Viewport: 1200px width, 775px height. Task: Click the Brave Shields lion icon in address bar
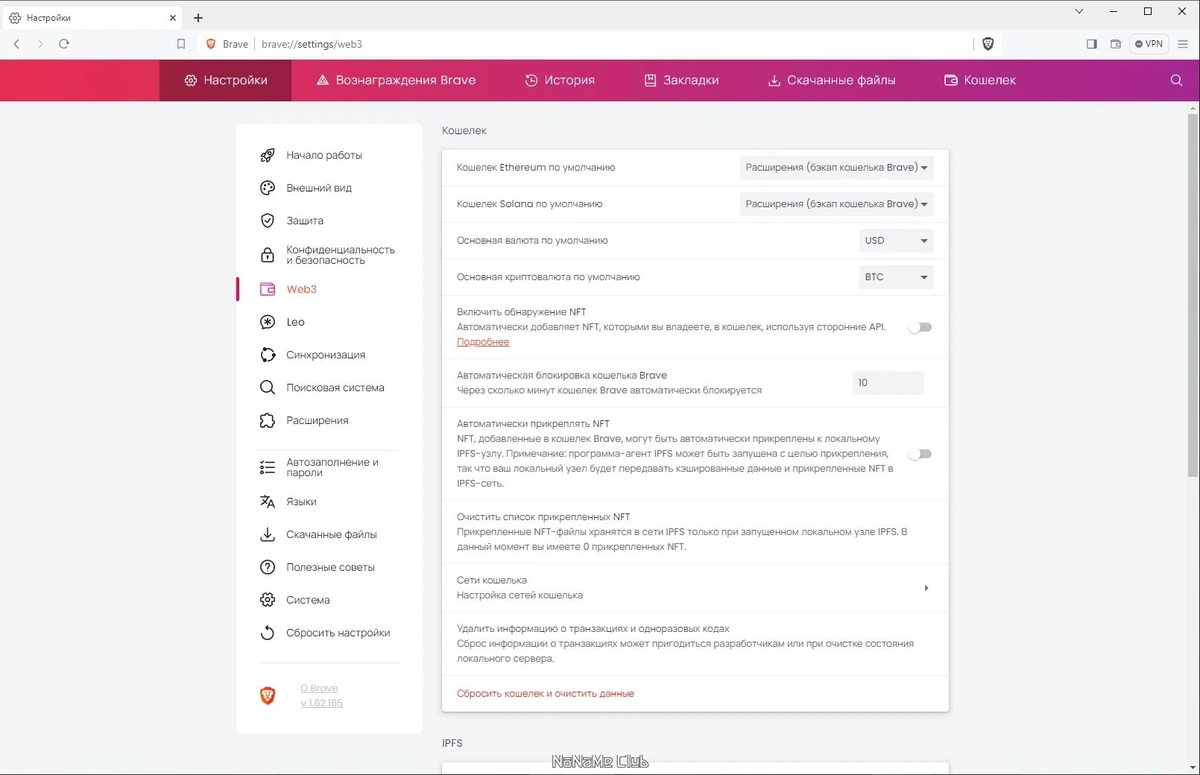click(988, 44)
